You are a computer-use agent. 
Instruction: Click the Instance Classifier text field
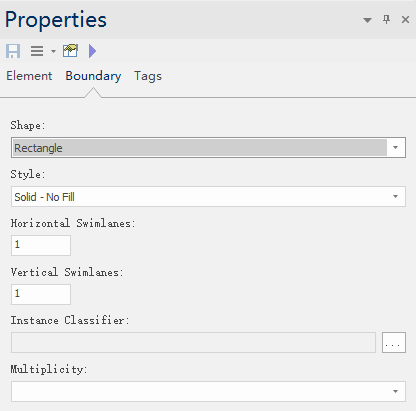193,342
